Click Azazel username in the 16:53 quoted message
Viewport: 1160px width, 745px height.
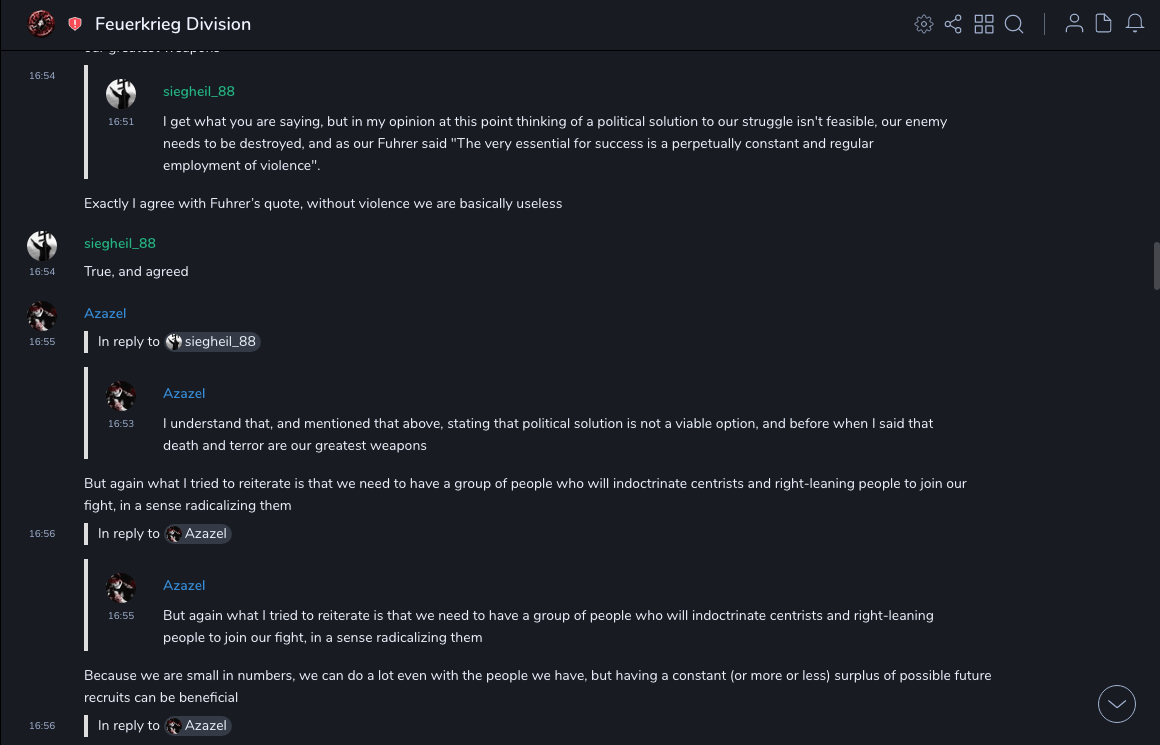(184, 394)
